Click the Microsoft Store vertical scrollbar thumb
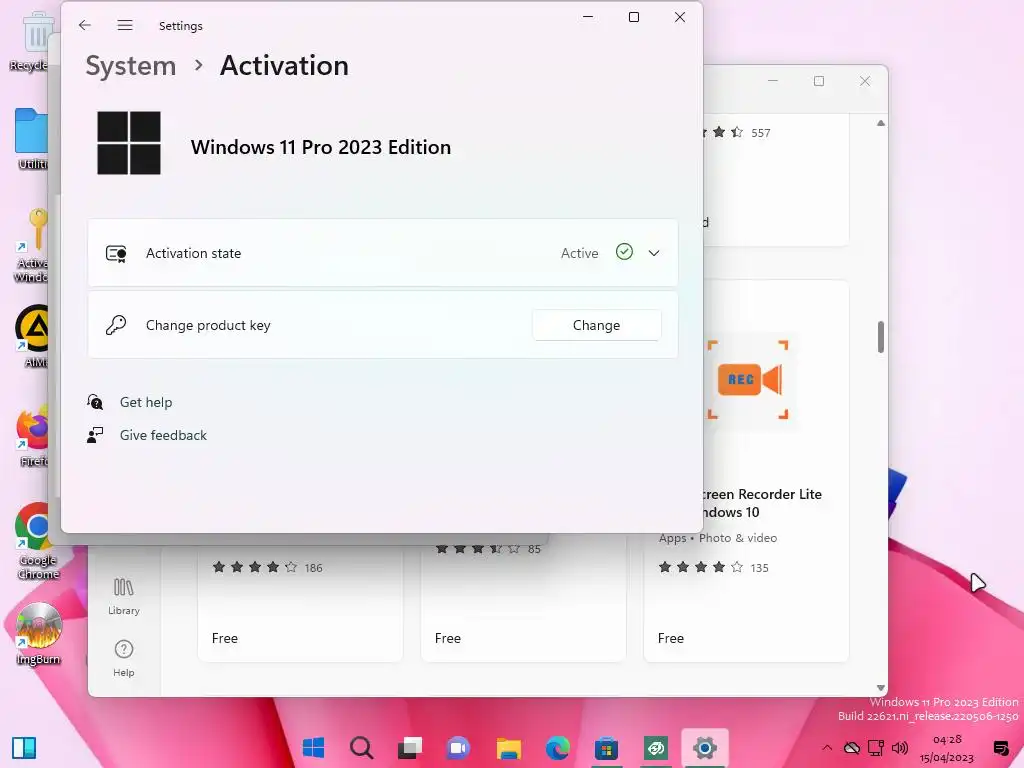The image size is (1024, 768). [x=880, y=337]
